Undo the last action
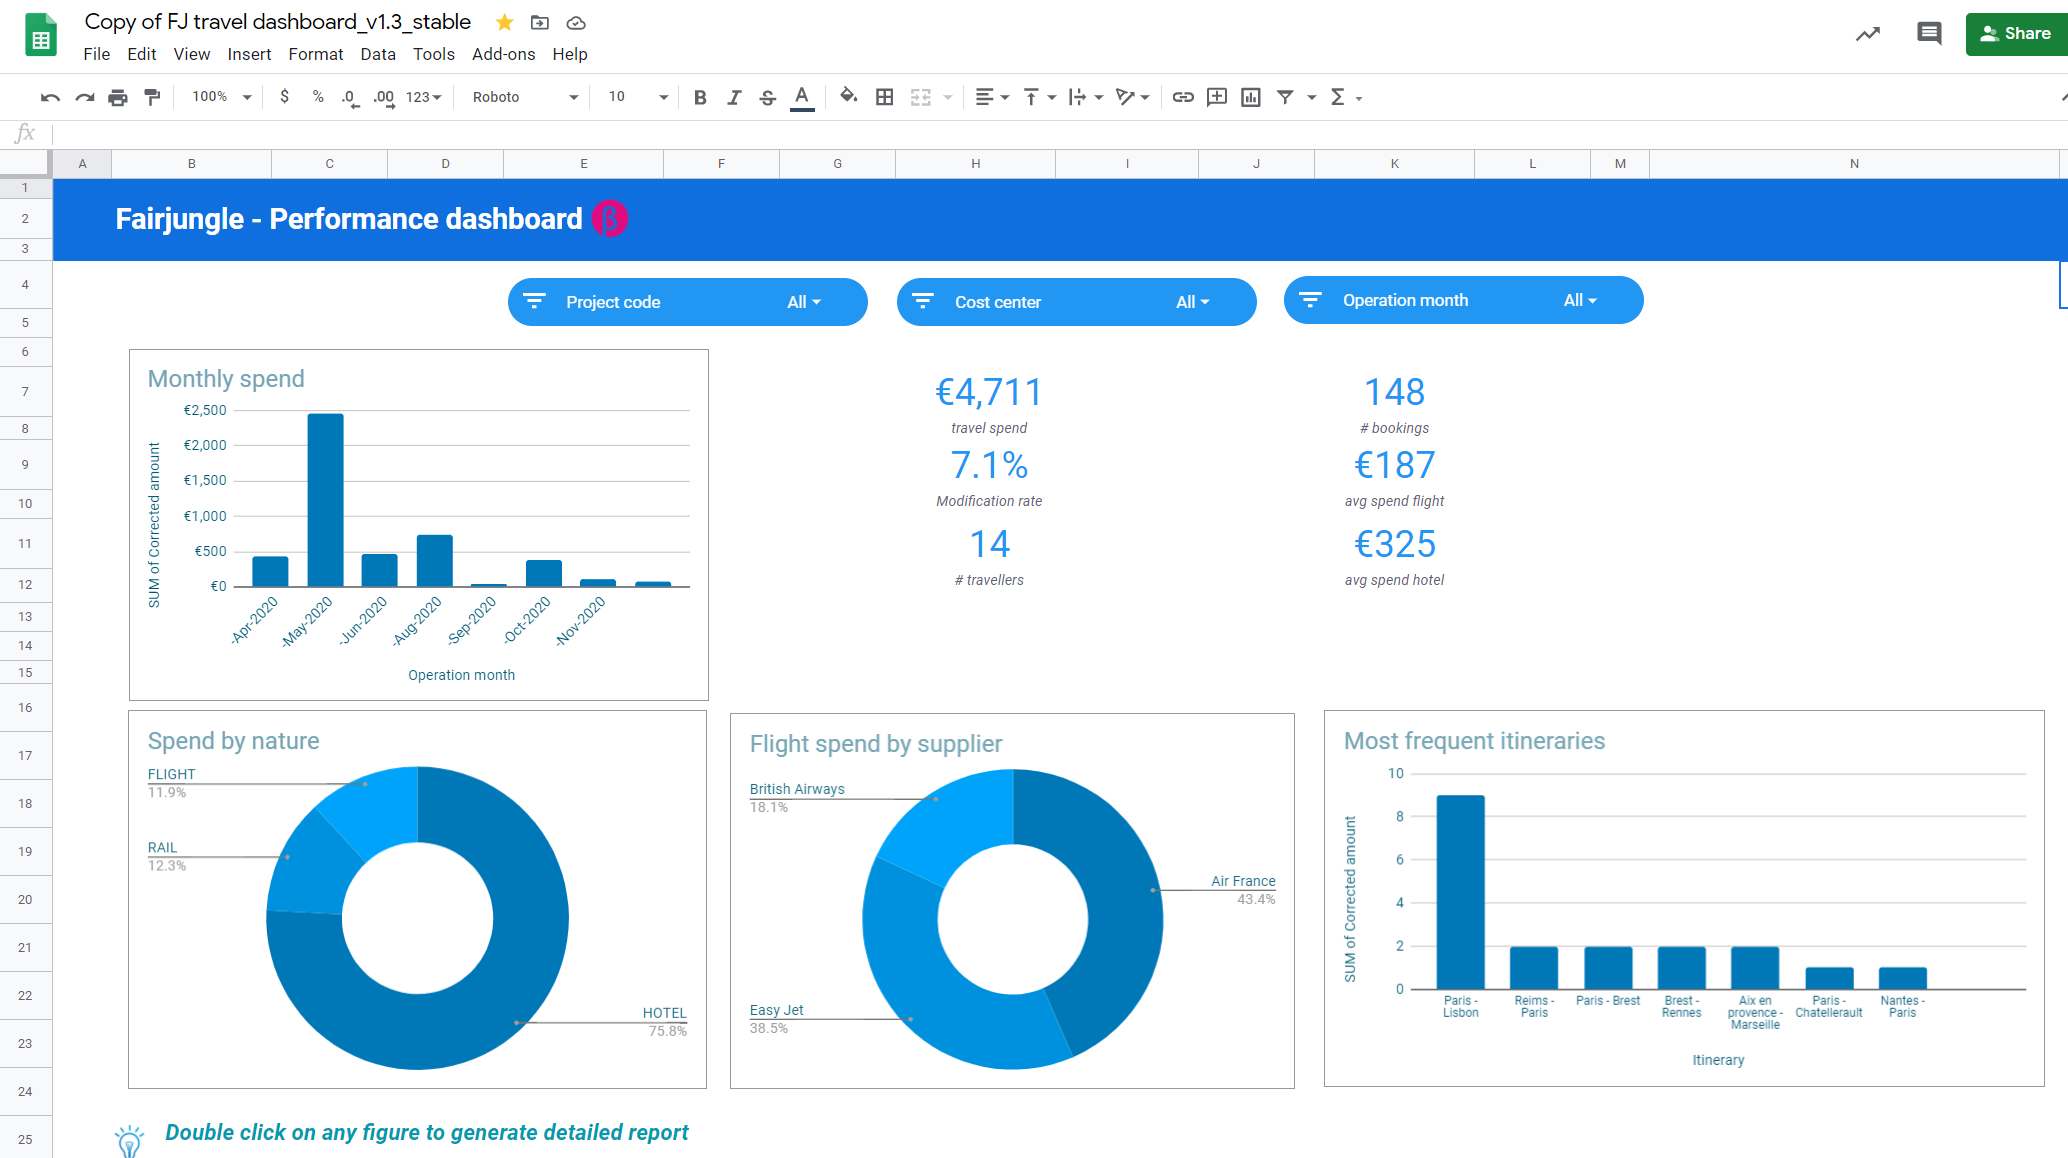The width and height of the screenshot is (2068, 1158). [x=49, y=97]
